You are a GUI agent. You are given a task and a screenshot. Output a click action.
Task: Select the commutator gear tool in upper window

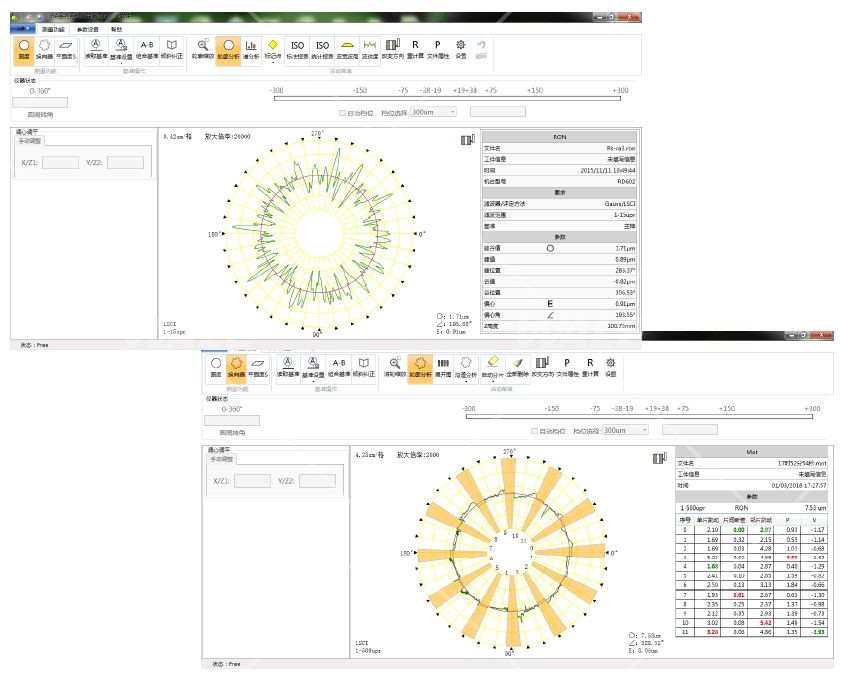point(45,50)
